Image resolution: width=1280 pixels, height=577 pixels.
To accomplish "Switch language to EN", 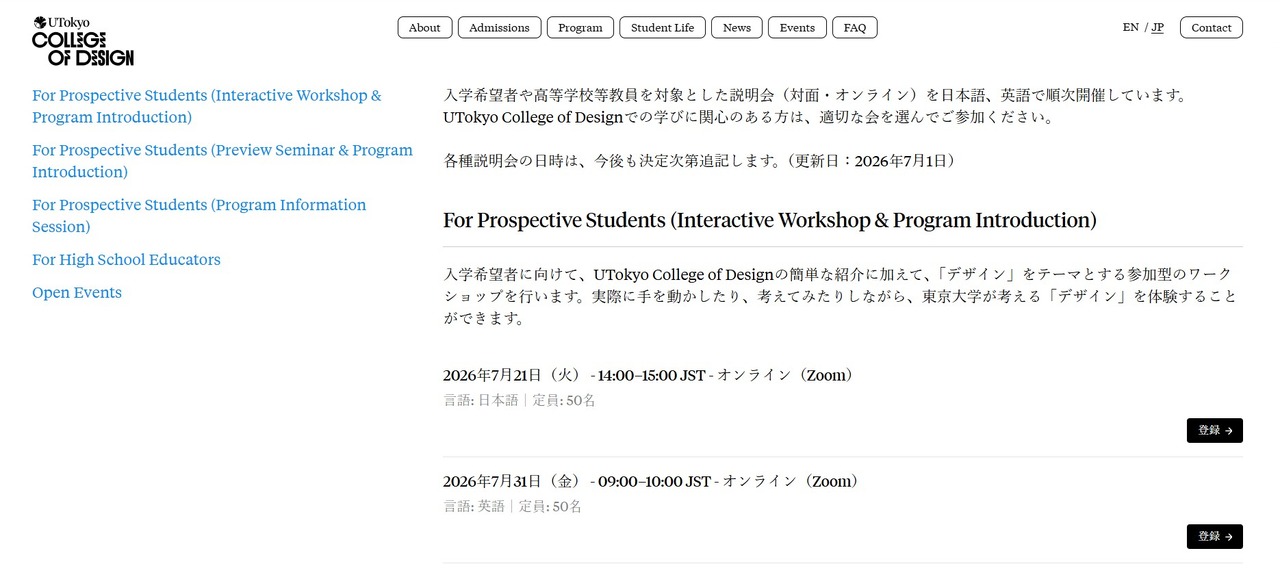I will 1131,27.
